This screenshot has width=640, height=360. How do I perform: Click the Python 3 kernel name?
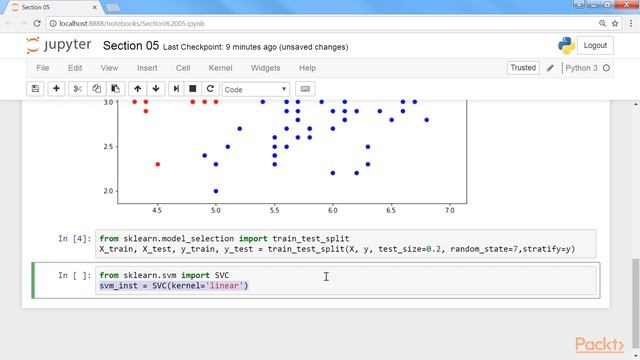(581, 68)
